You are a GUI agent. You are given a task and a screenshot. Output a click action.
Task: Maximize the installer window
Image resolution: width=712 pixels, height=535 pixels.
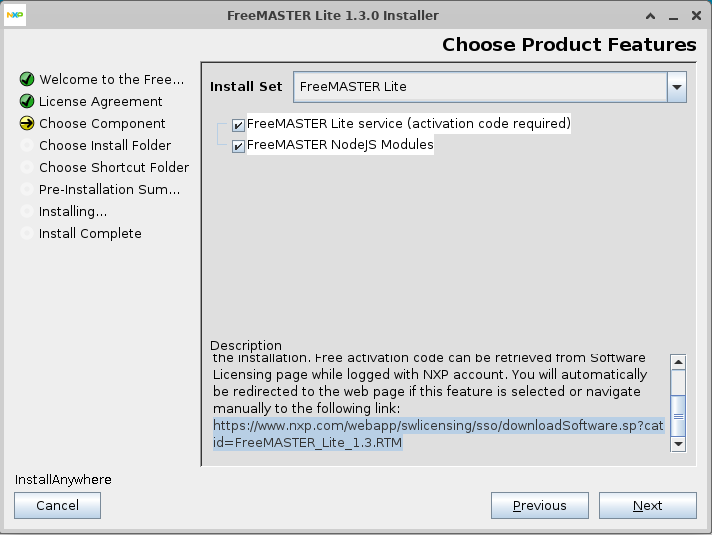point(674,16)
